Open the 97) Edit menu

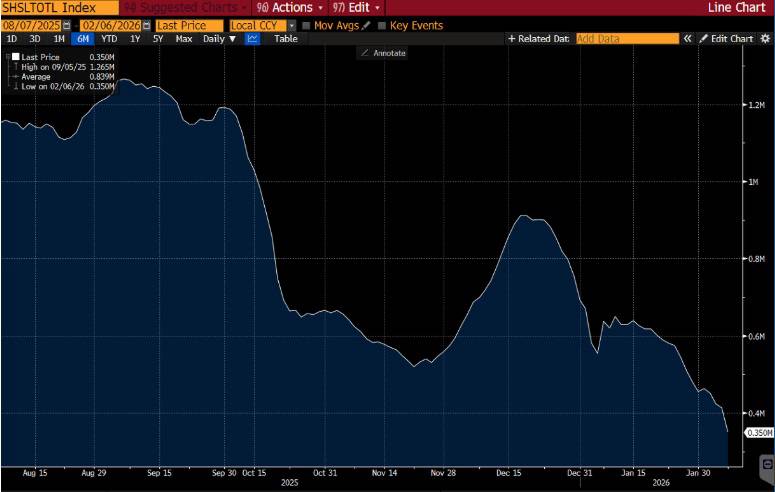click(x=356, y=7)
